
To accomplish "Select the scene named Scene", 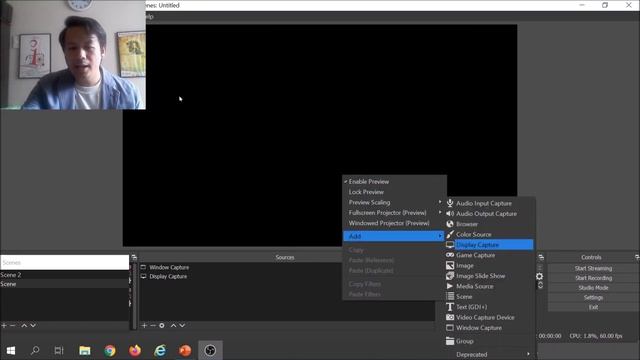I will pyautogui.click(x=64, y=284).
